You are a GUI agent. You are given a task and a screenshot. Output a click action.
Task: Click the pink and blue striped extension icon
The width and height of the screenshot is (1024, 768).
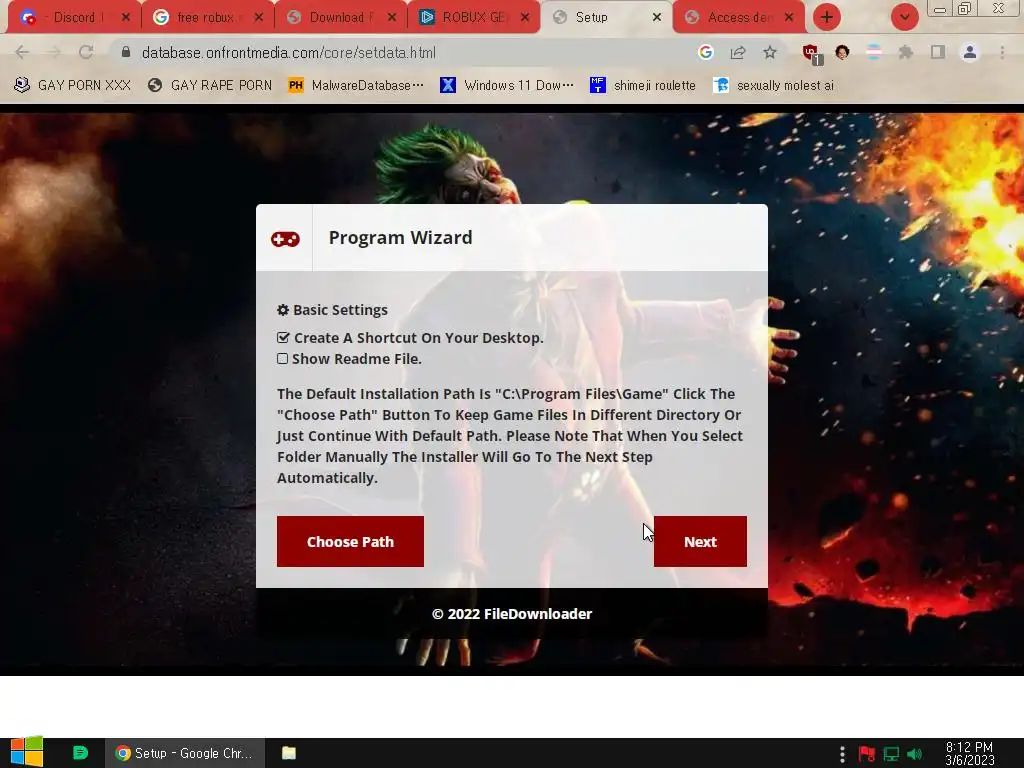point(874,52)
